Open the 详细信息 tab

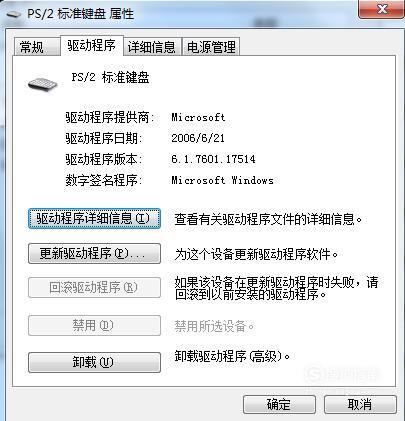[152, 47]
